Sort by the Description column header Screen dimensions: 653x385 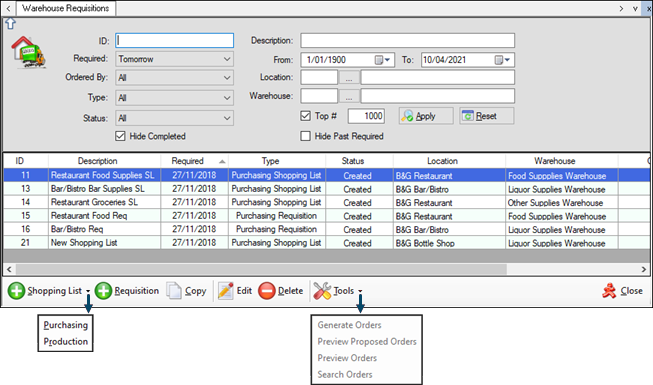105,161
